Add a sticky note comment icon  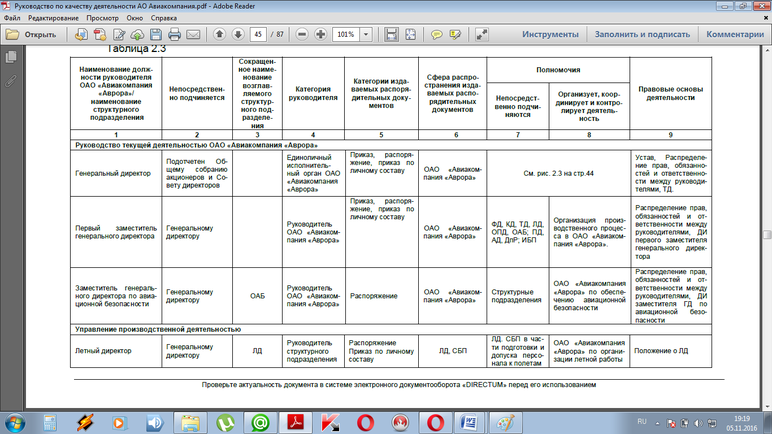tap(436, 34)
